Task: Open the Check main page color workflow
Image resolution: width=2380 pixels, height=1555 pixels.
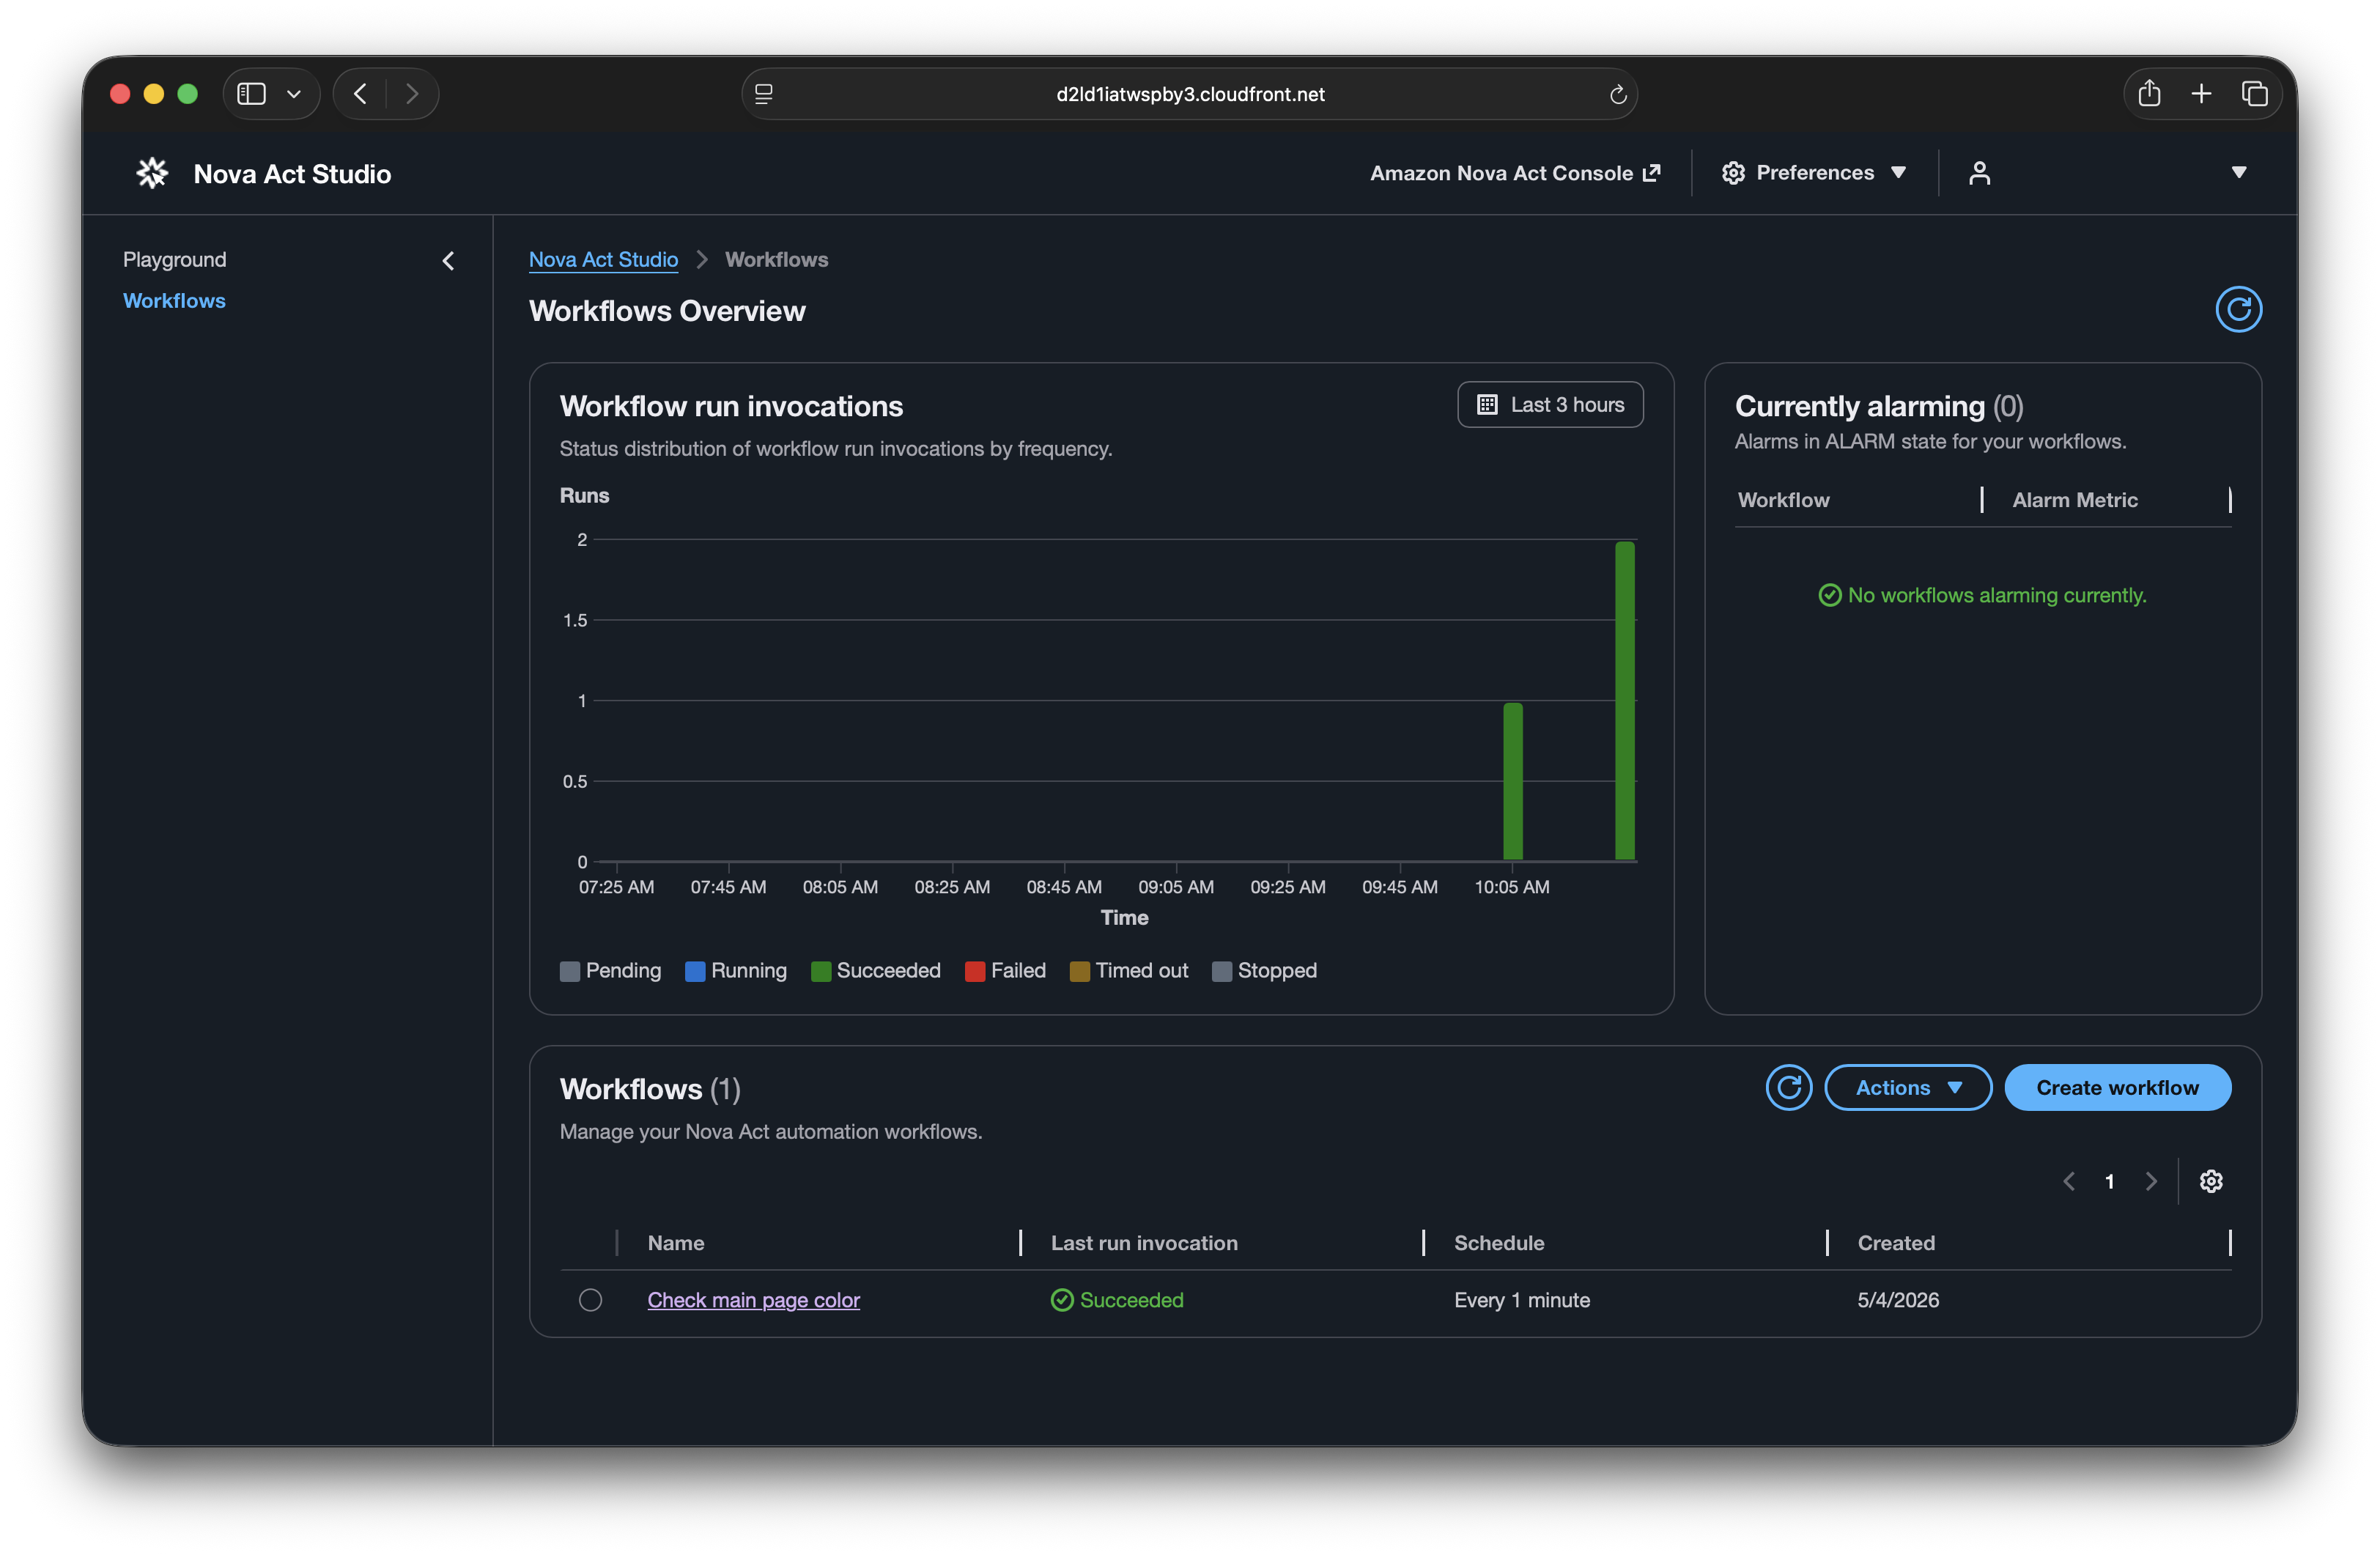Action: [753, 1299]
